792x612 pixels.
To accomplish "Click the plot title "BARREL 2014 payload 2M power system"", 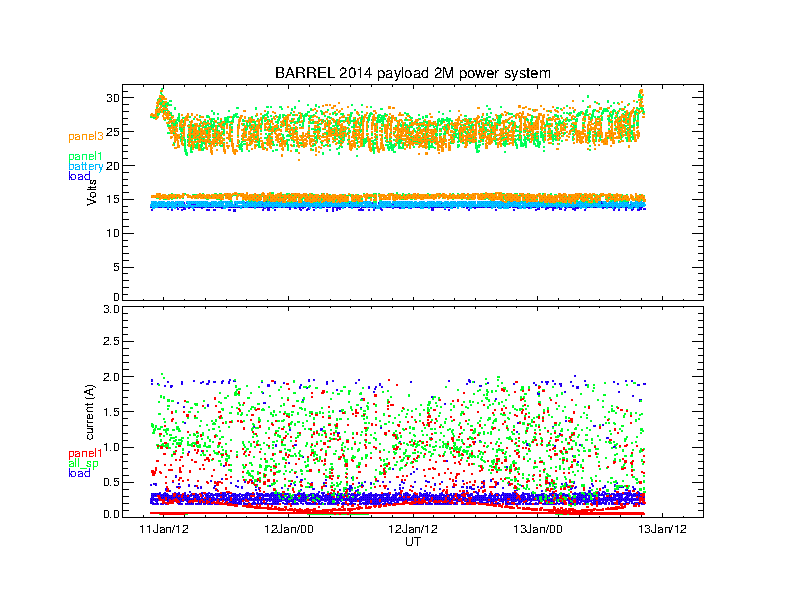I will coord(412,73).
